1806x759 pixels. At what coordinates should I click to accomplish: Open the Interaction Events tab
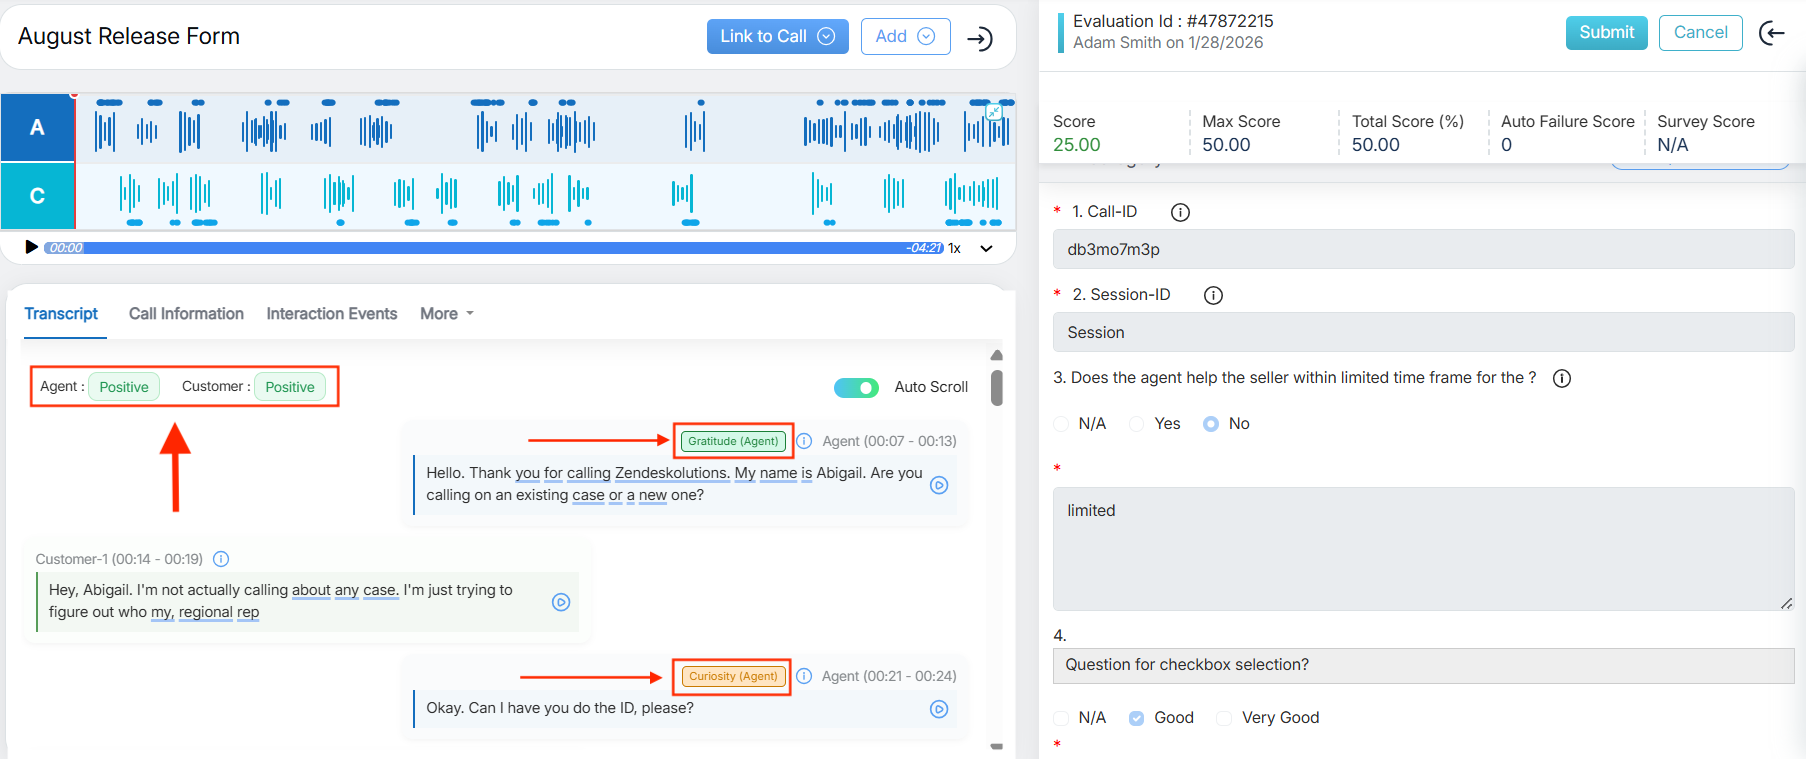[x=331, y=314]
